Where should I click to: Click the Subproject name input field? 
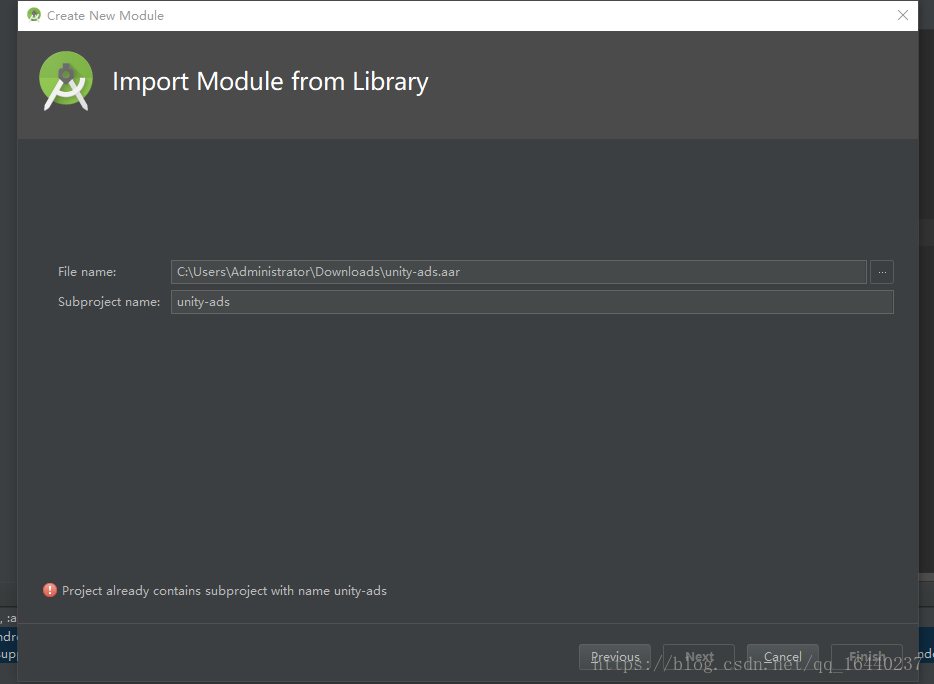pyautogui.click(x=532, y=301)
